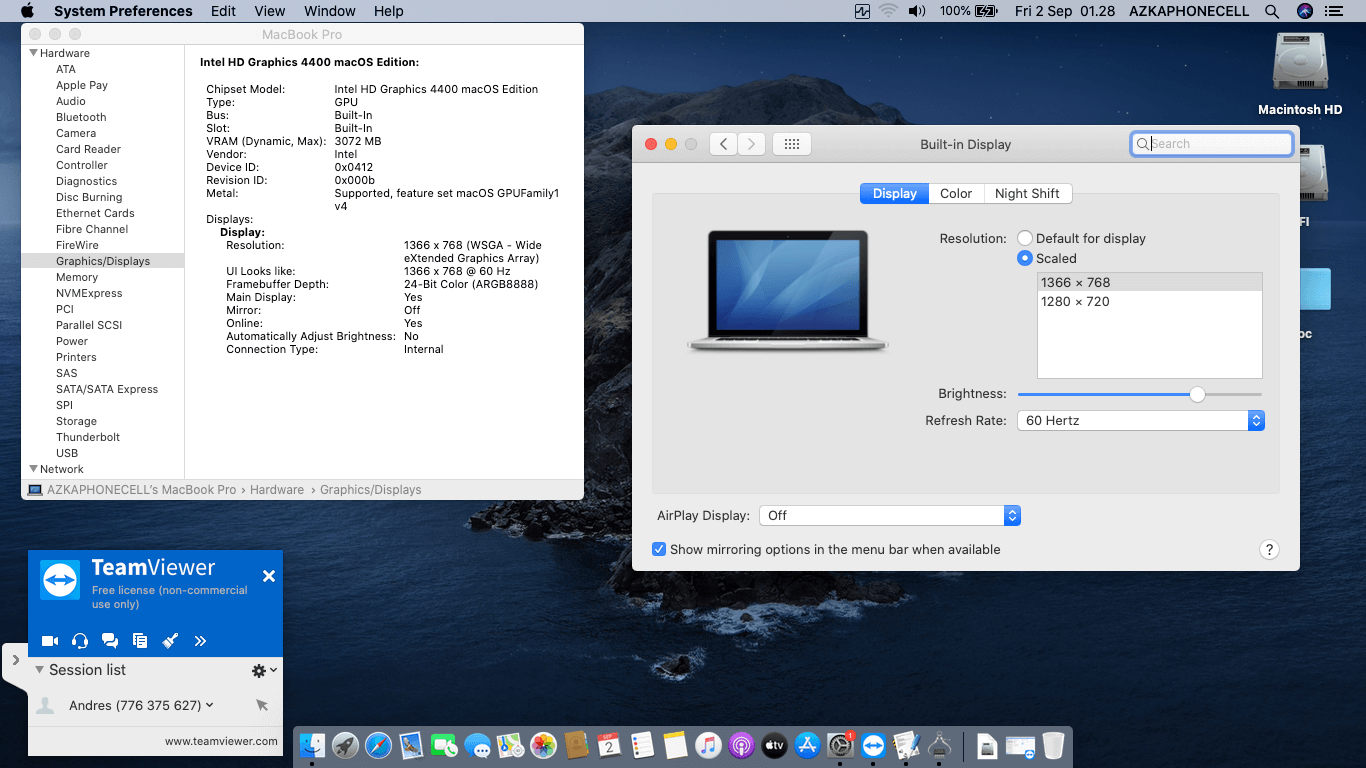Click the remote control cursor icon for Andres

pyautogui.click(x=262, y=706)
